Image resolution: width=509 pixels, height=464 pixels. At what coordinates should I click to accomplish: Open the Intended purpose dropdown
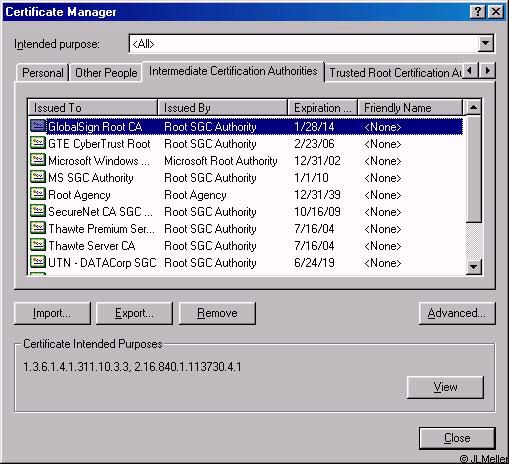coord(486,43)
